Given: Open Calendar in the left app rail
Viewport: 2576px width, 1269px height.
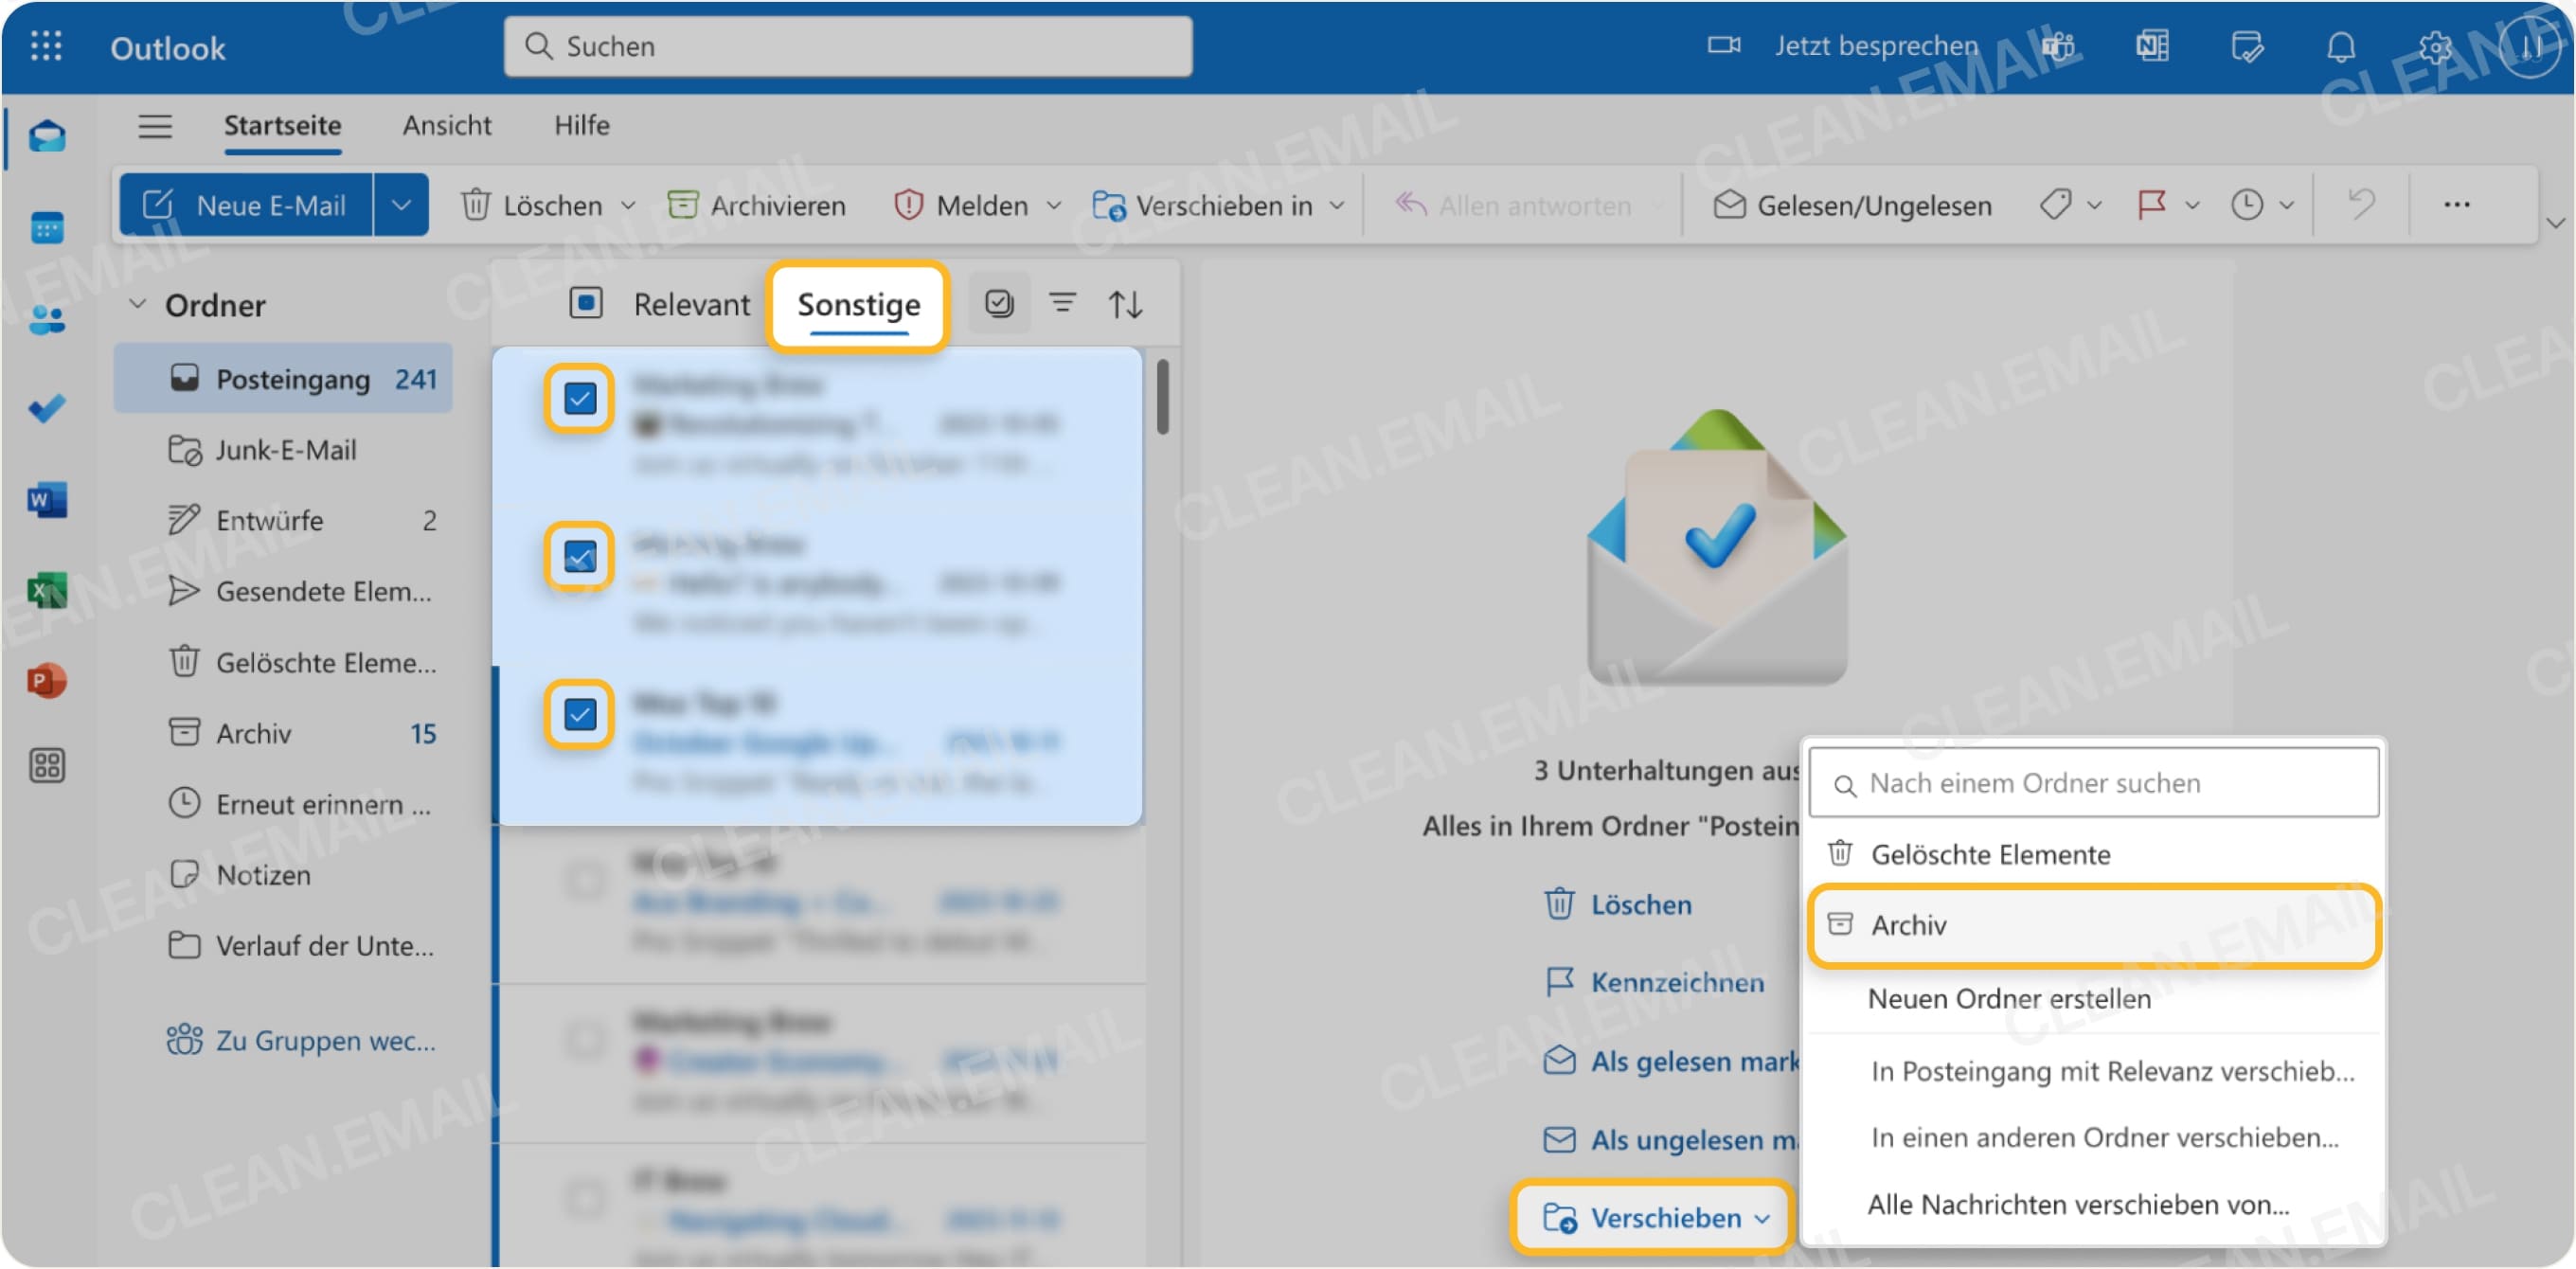Looking at the screenshot, I should [47, 228].
